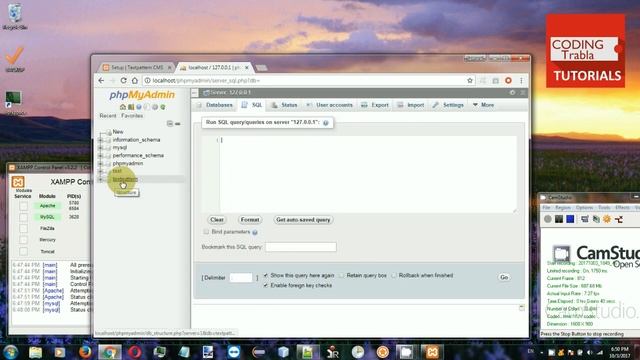This screenshot has width=640, height=360.
Task: Click the help icon next to Bind parameters
Action: (x=255, y=232)
